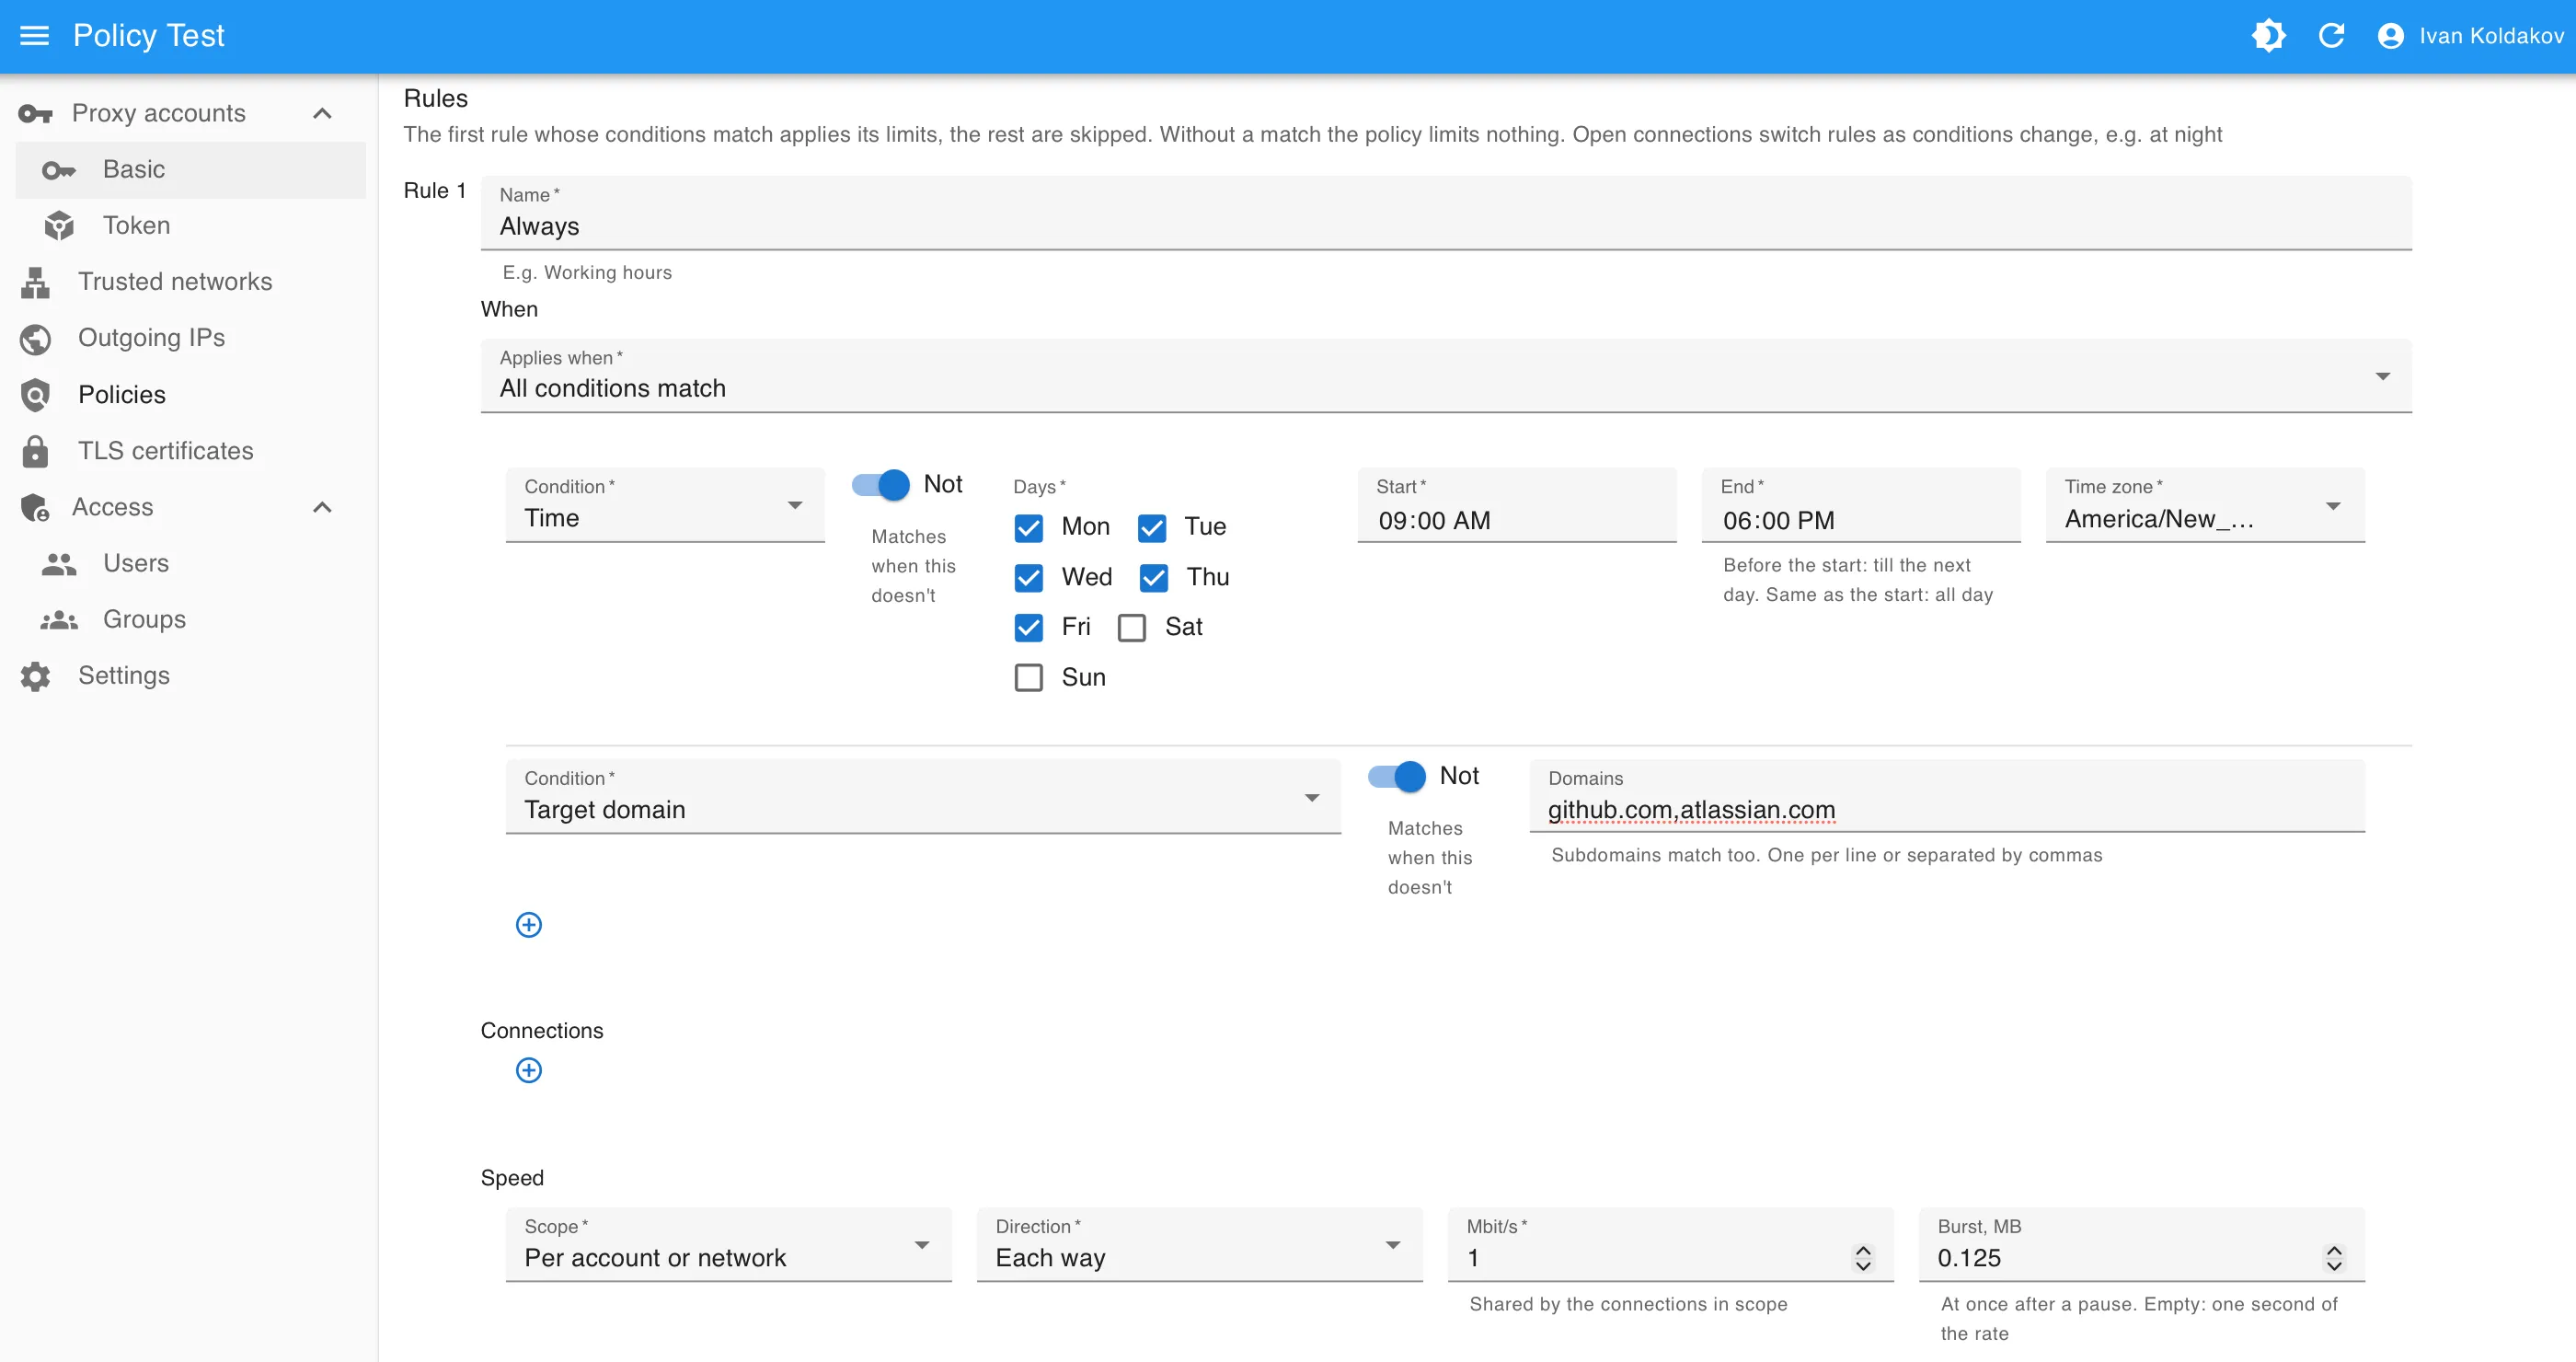
Task: Click the Policies shield icon
Action: tap(35, 395)
